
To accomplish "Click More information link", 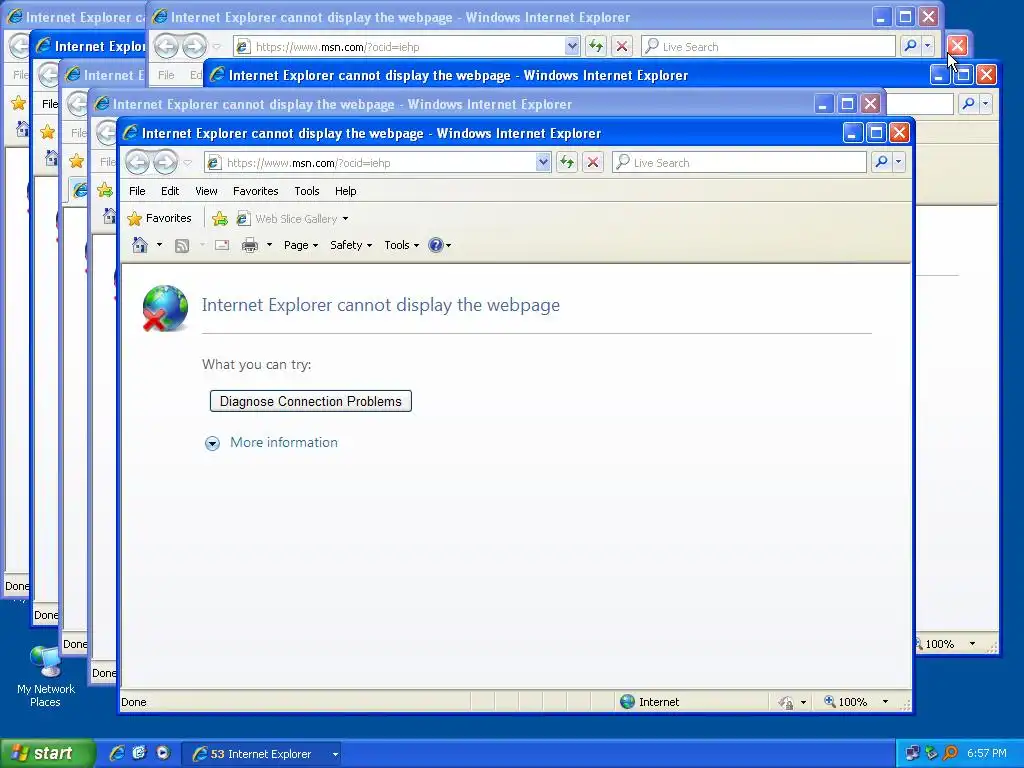I will pos(283,442).
